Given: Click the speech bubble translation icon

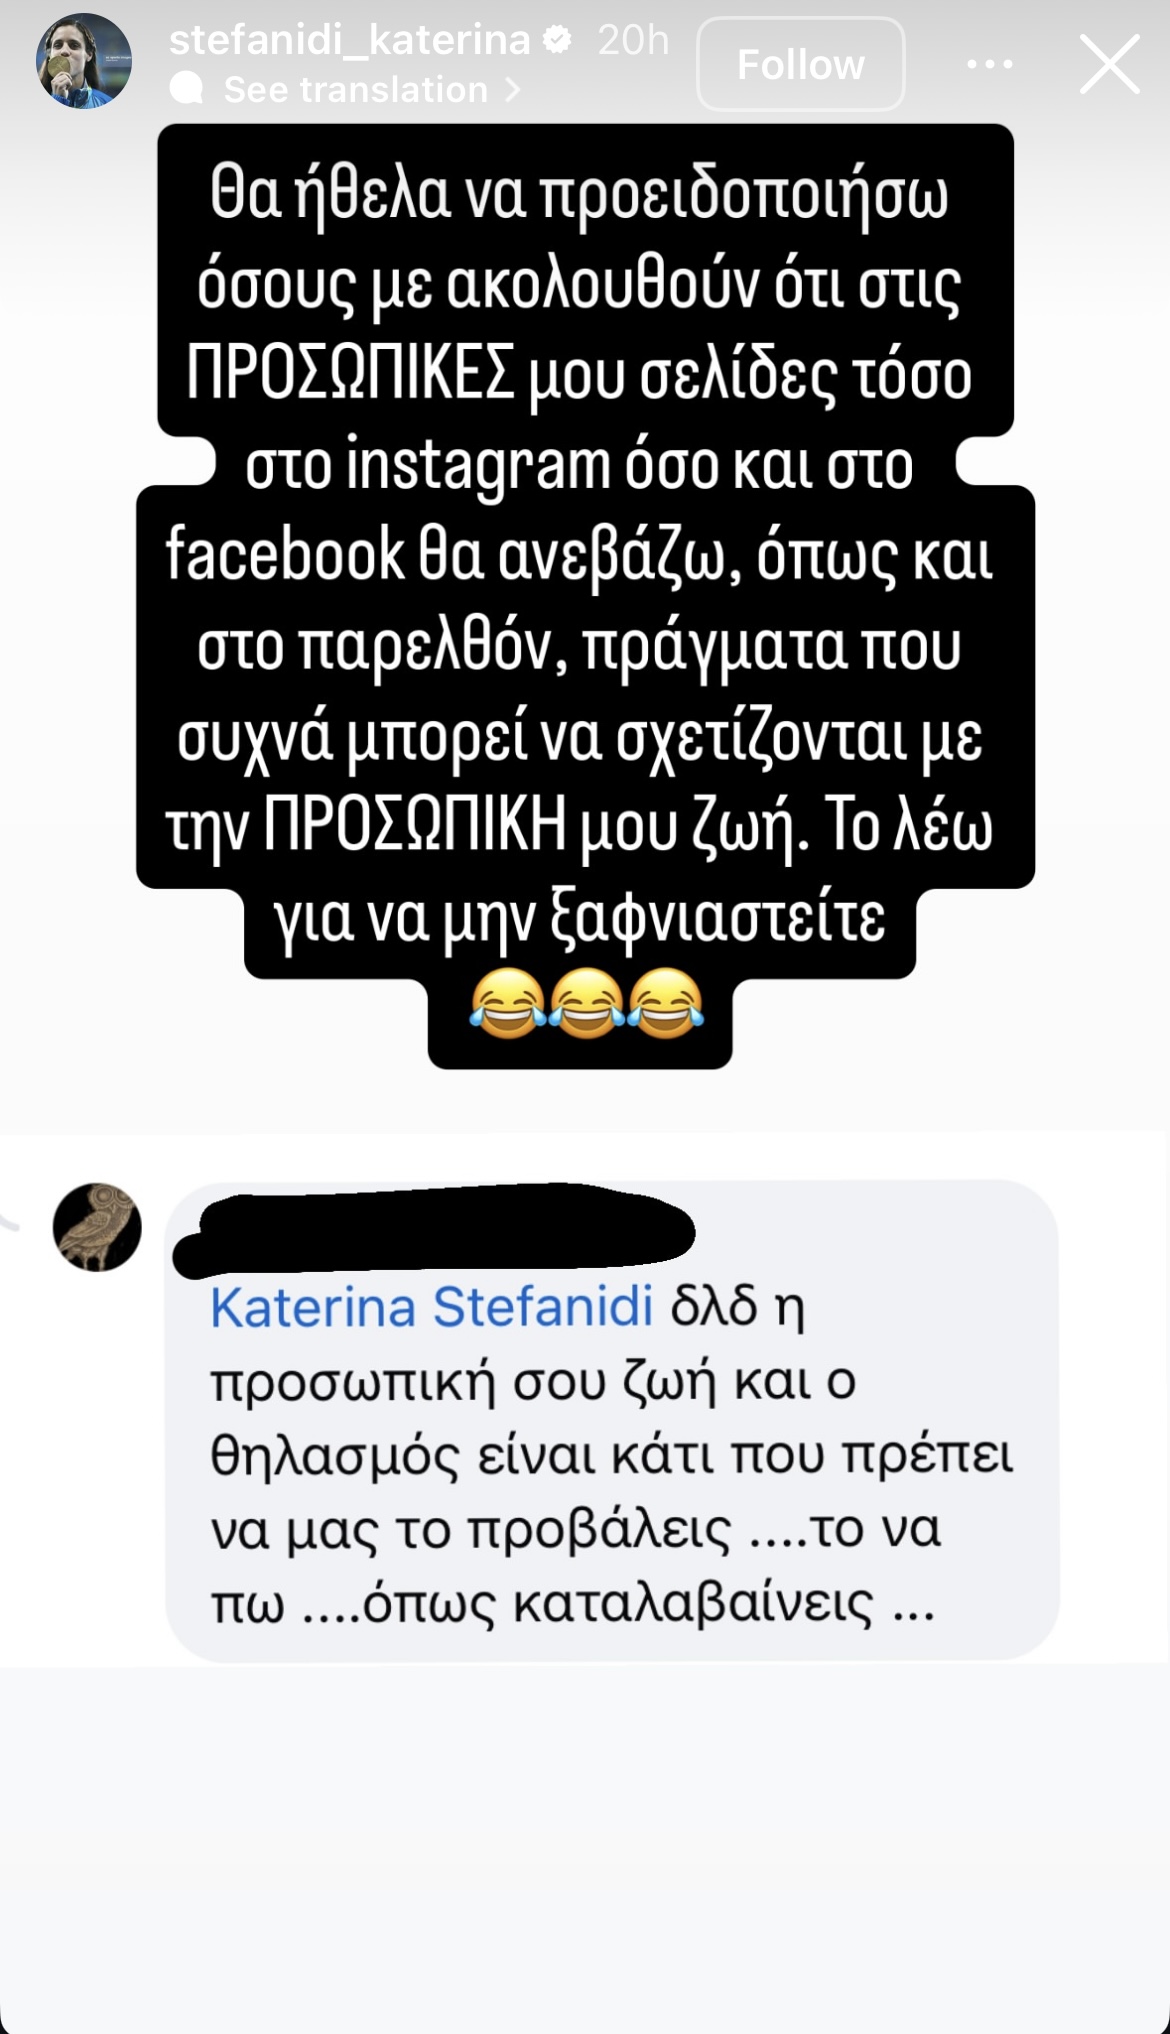Looking at the screenshot, I should 187,90.
